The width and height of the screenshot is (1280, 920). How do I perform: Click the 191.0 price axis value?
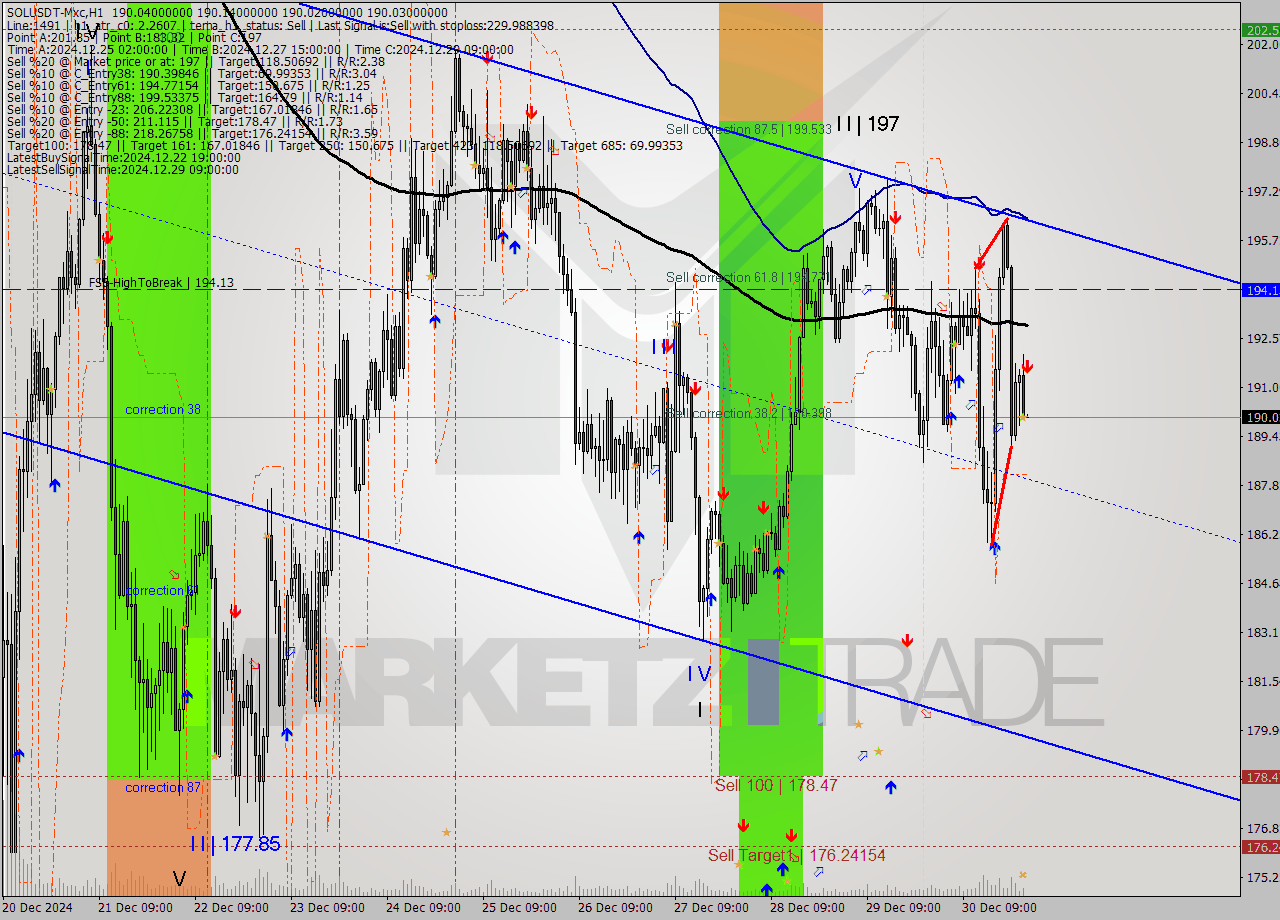click(1262, 387)
